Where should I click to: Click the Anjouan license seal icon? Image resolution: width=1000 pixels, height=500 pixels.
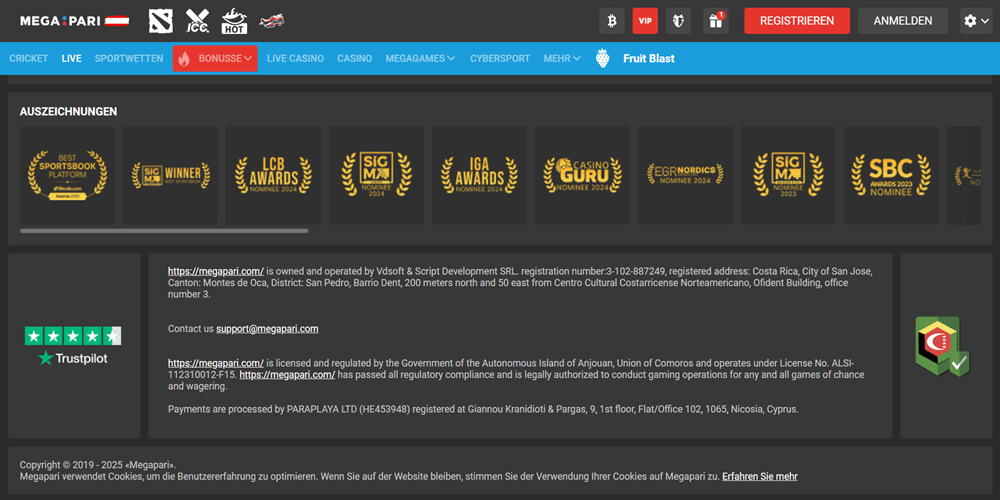pos(943,346)
